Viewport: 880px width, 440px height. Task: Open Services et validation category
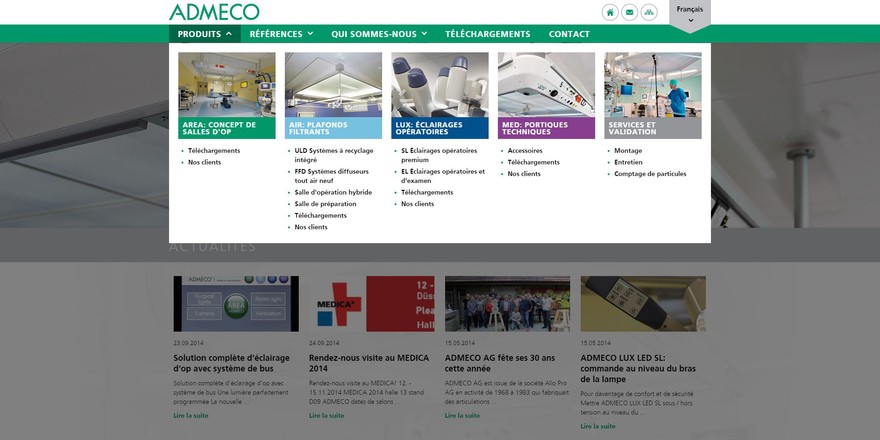point(653,95)
